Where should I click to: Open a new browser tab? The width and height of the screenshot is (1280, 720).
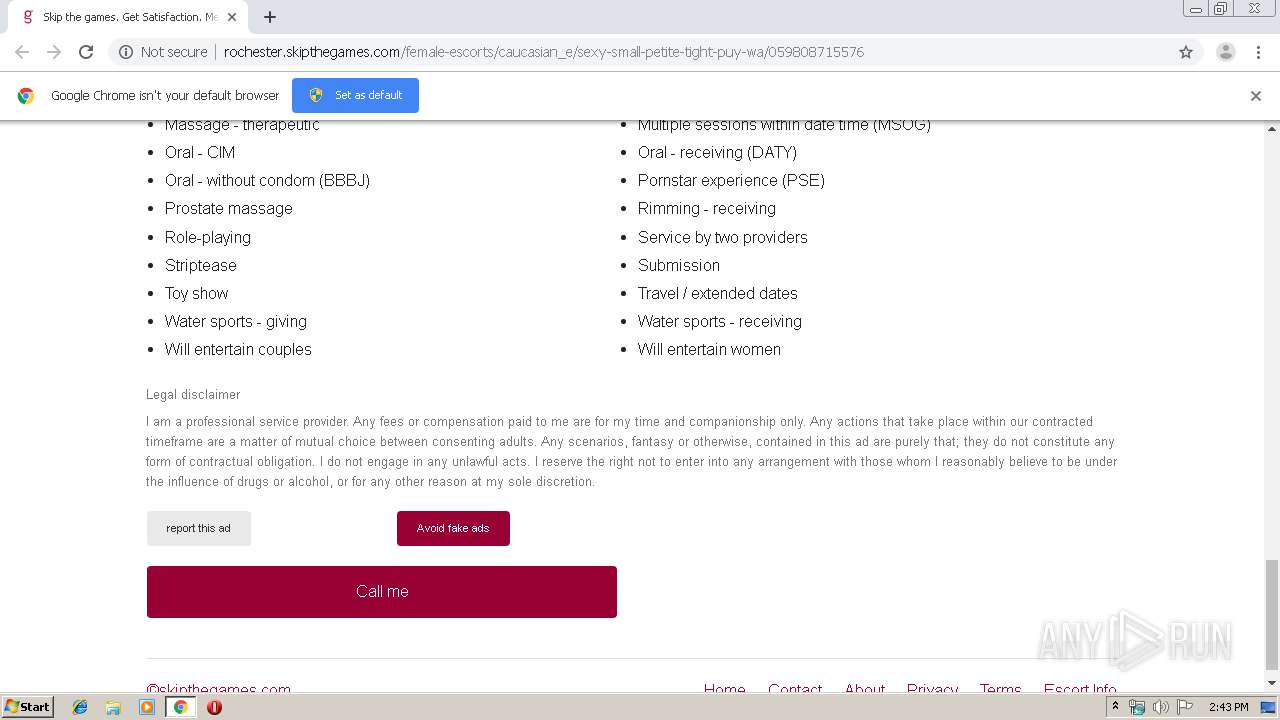[270, 17]
